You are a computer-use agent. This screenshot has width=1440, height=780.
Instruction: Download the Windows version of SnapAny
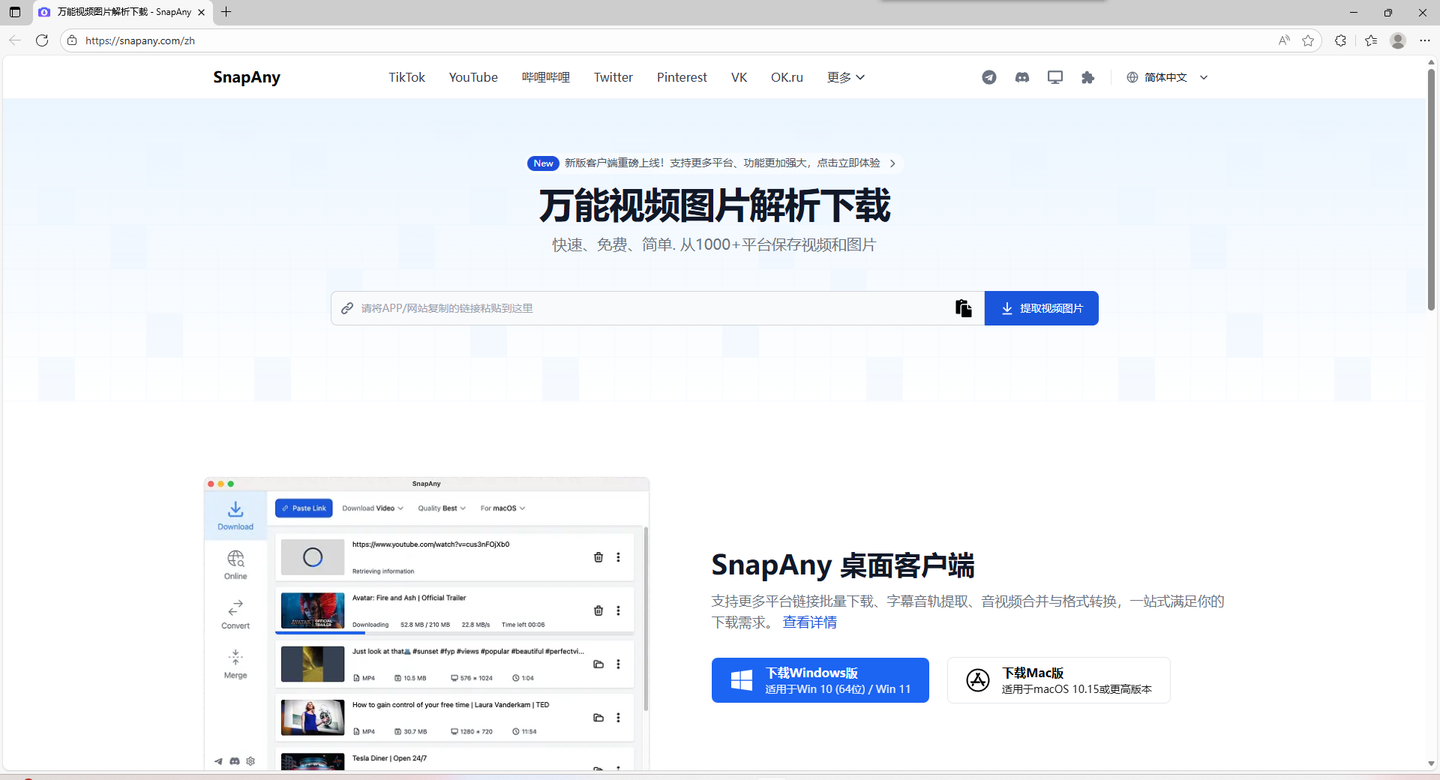coord(820,680)
